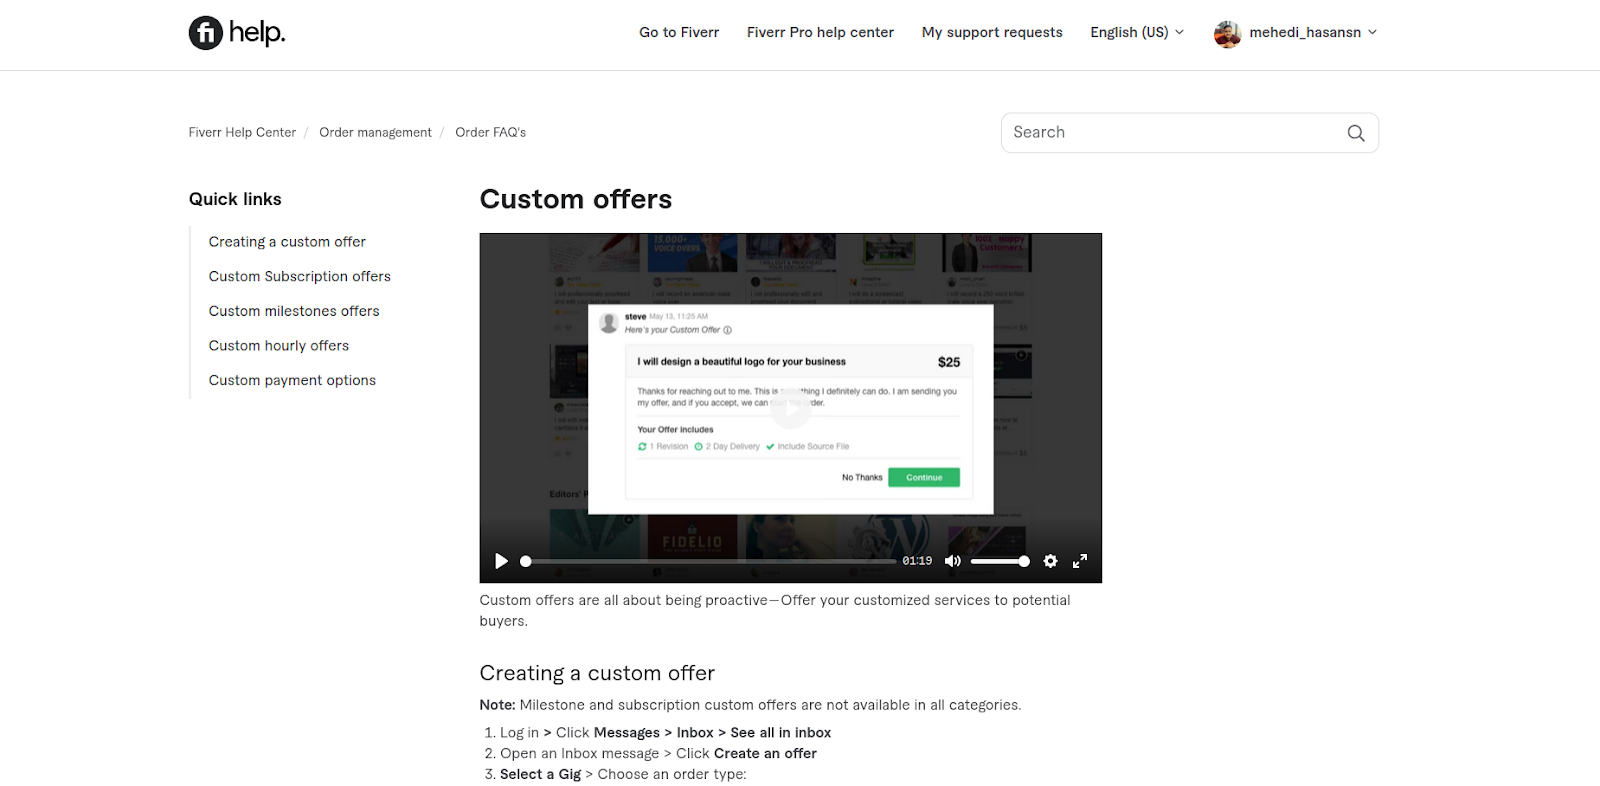
Task: Go to Fiverr Help Center breadcrumb
Action: tap(242, 132)
